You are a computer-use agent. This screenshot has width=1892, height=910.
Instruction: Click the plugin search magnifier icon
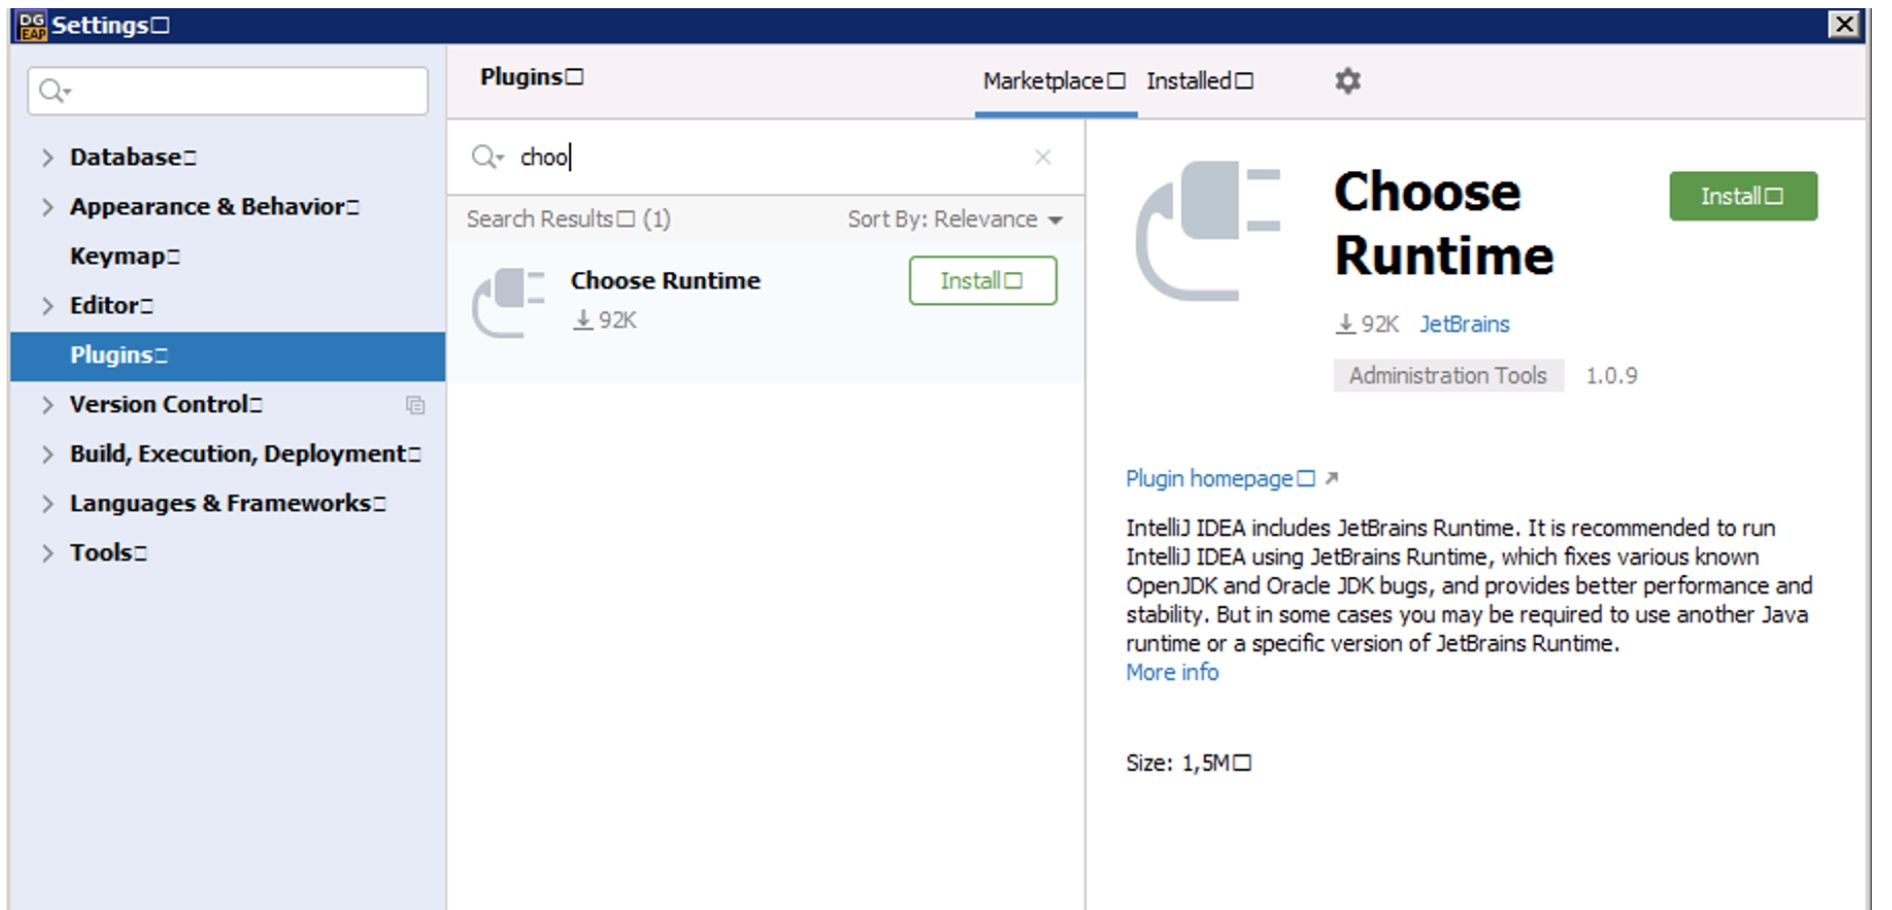click(x=486, y=157)
